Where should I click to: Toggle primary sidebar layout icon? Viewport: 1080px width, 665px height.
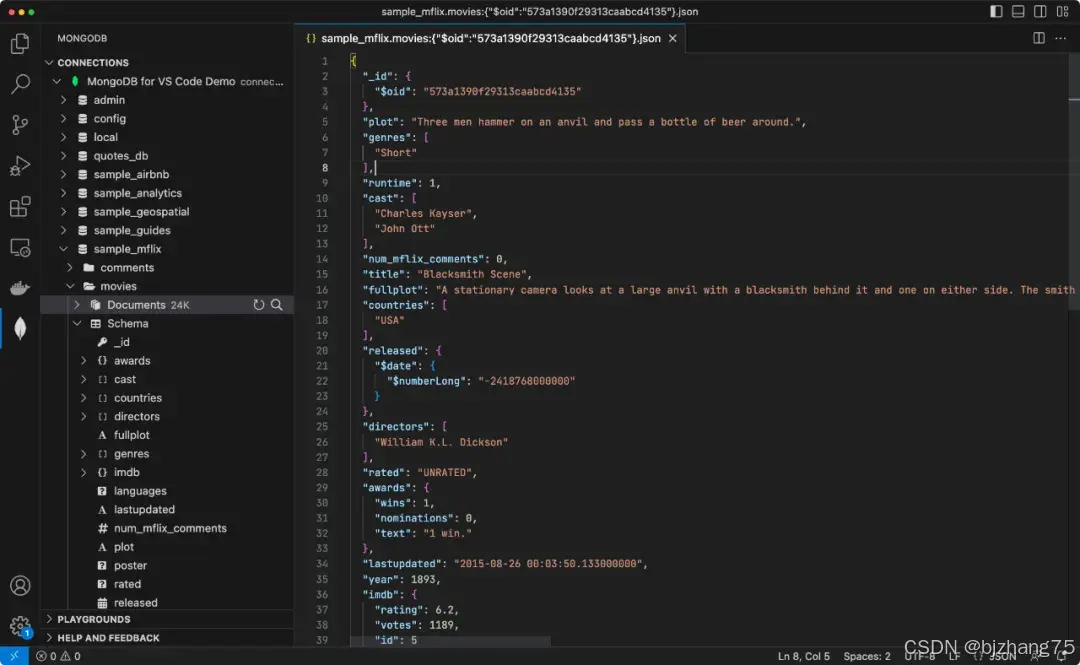[996, 12]
